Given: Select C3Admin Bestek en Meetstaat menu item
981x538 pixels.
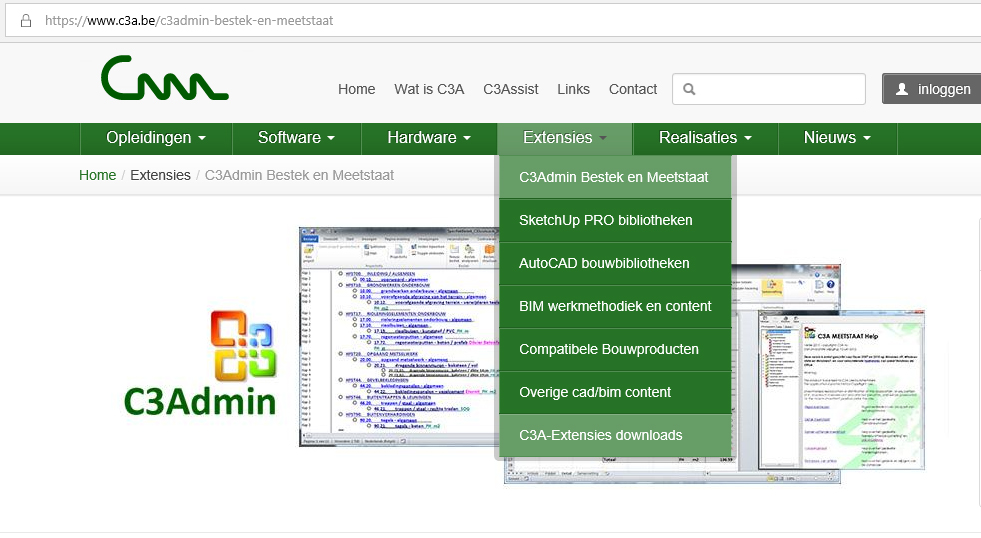Looking at the screenshot, I should pyautogui.click(x=615, y=177).
